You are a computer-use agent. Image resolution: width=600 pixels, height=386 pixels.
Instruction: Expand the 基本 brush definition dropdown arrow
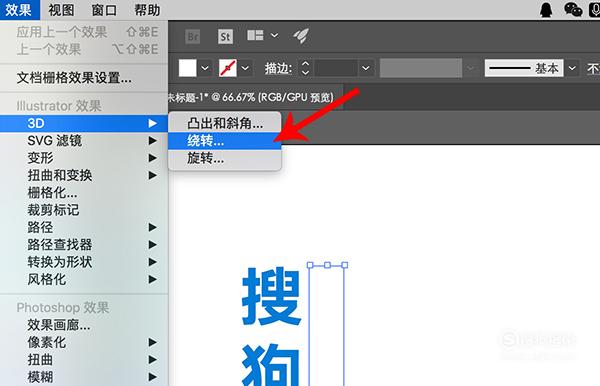(572, 68)
